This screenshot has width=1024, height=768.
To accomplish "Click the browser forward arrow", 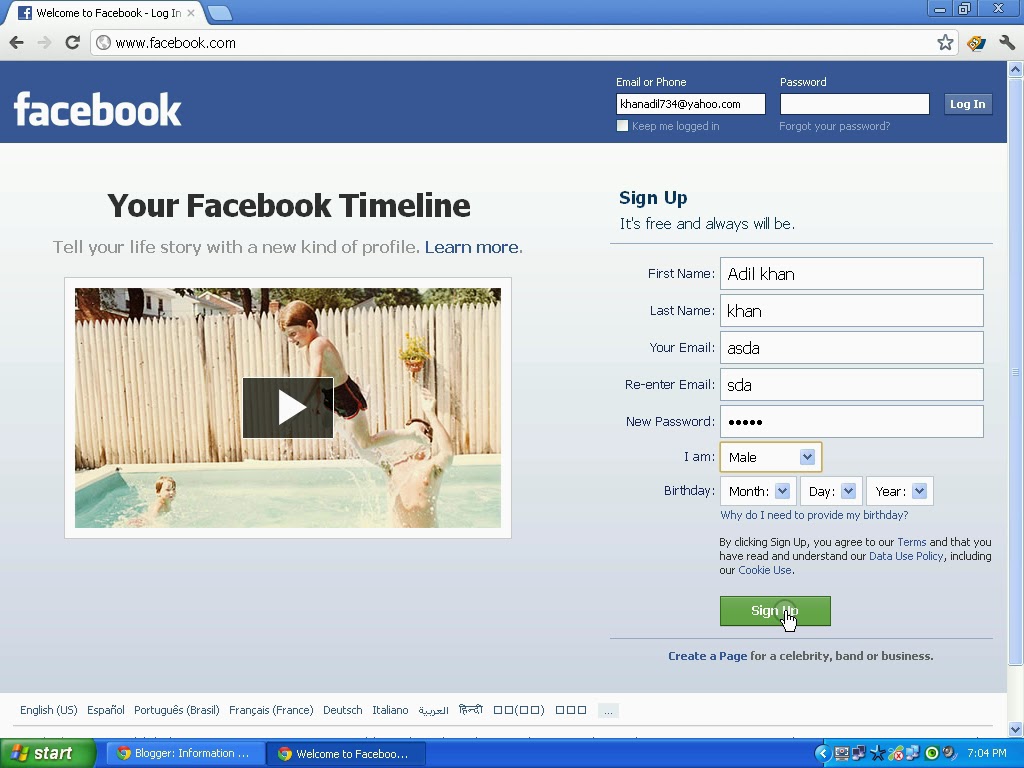I will pyautogui.click(x=44, y=43).
